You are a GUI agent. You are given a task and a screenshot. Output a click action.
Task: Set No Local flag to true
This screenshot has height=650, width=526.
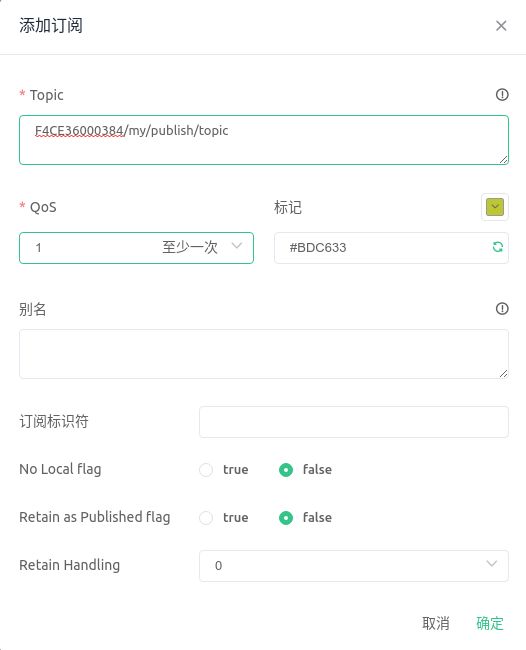(x=206, y=470)
